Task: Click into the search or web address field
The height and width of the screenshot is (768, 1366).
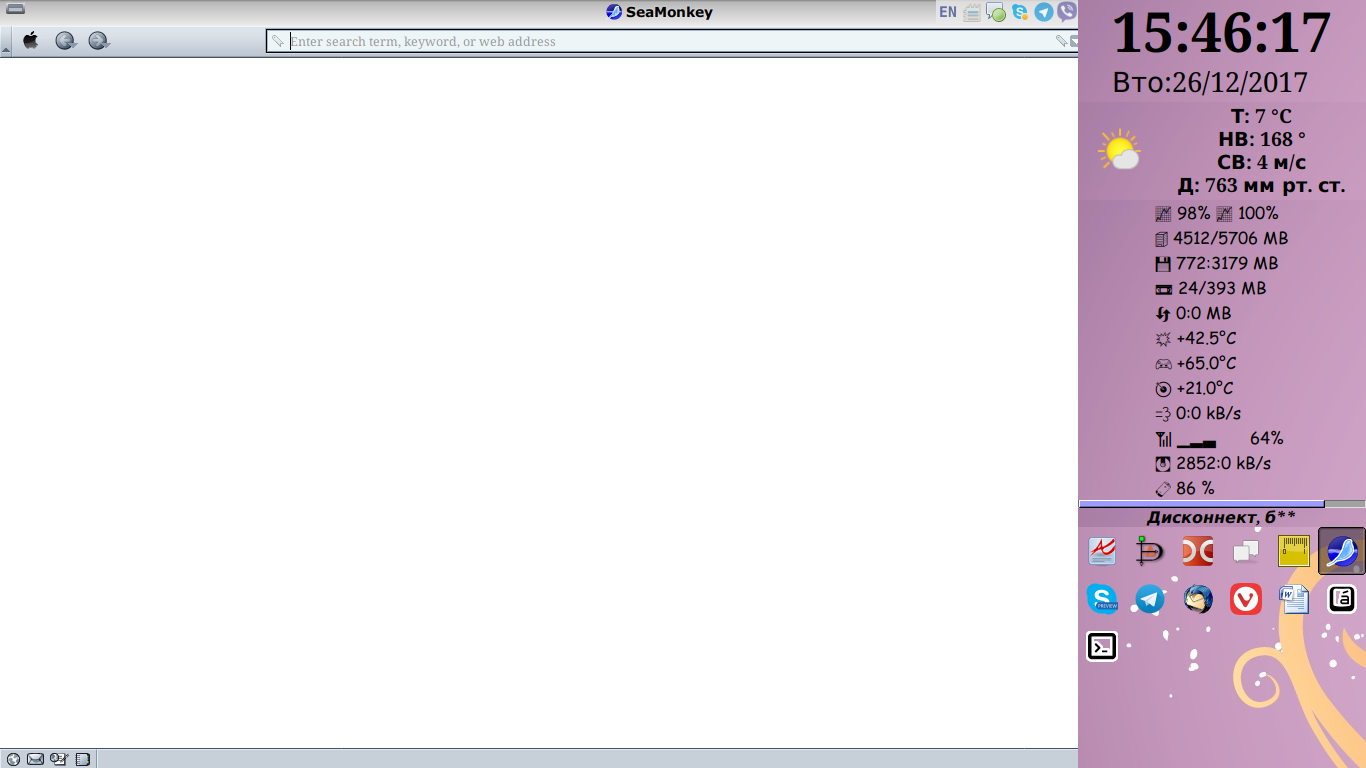Action: [x=670, y=41]
